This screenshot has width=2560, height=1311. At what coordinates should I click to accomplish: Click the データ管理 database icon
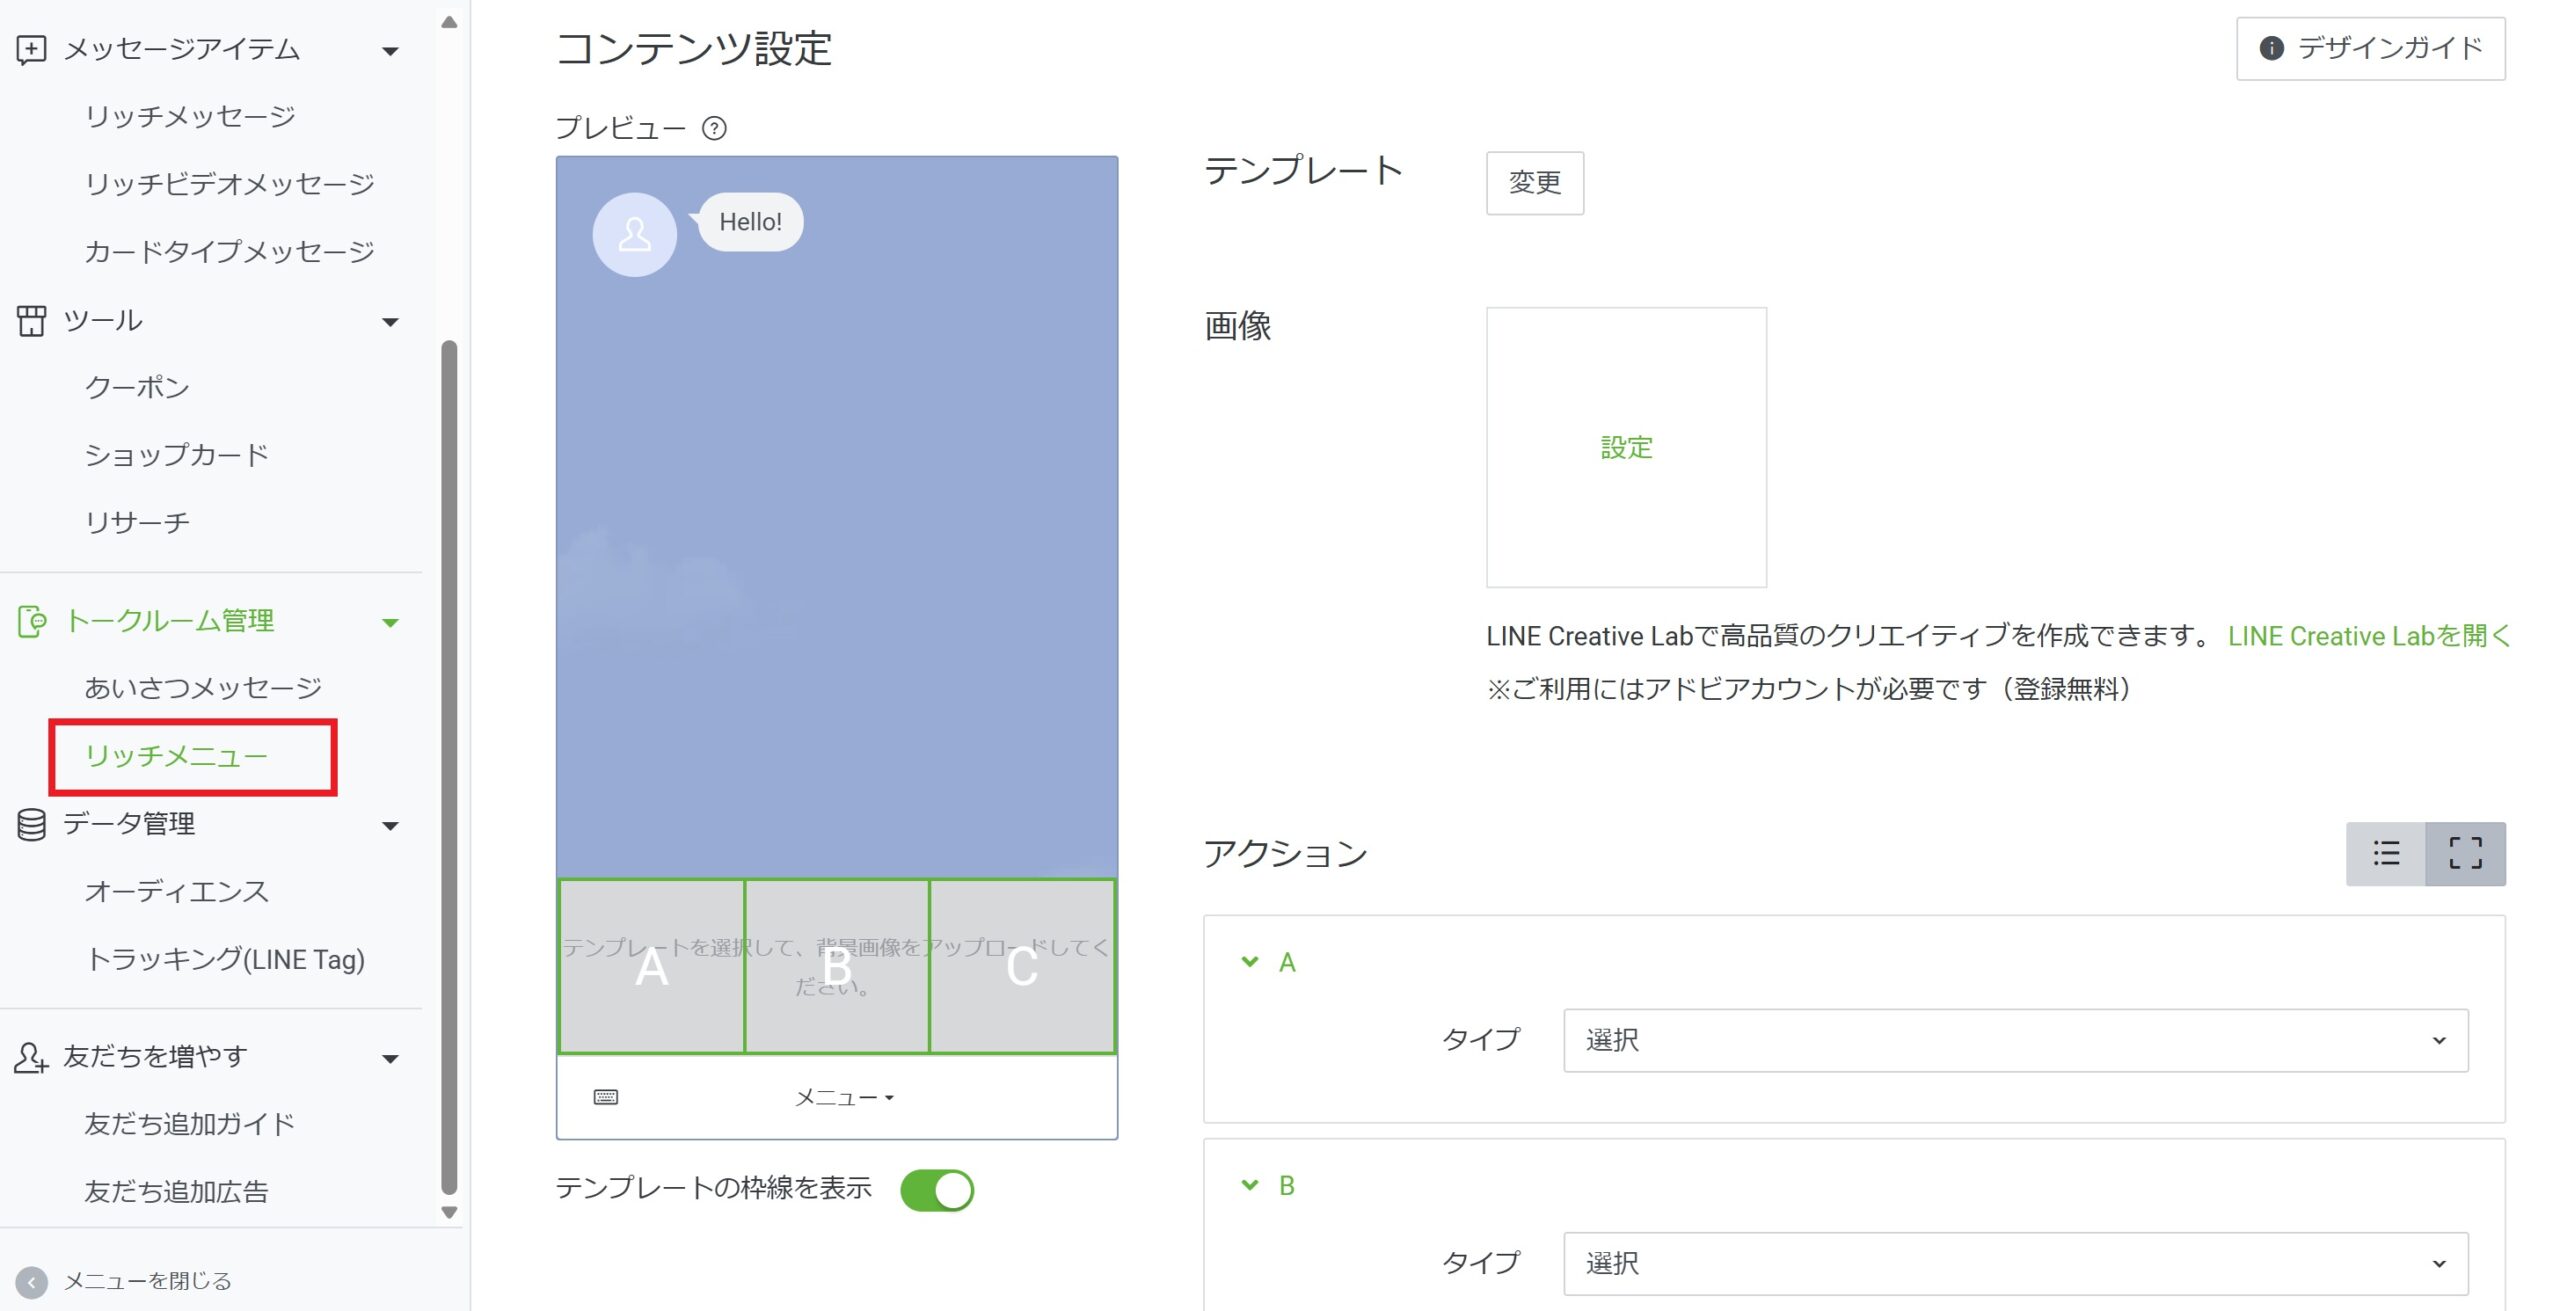tap(31, 824)
